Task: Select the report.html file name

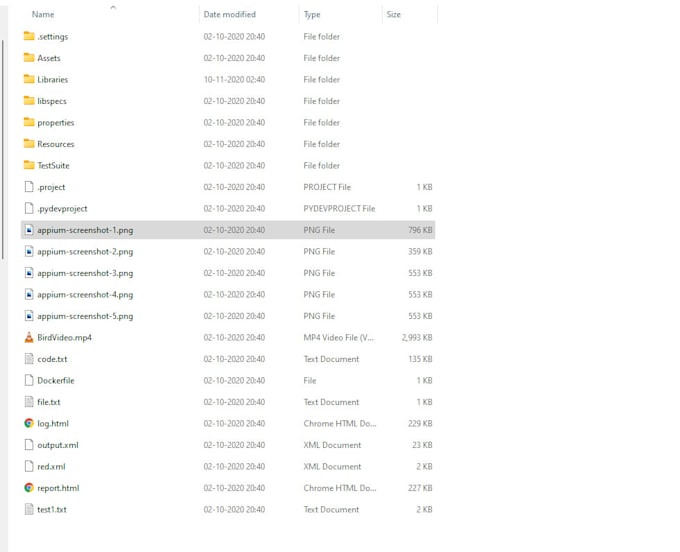Action: [58, 488]
